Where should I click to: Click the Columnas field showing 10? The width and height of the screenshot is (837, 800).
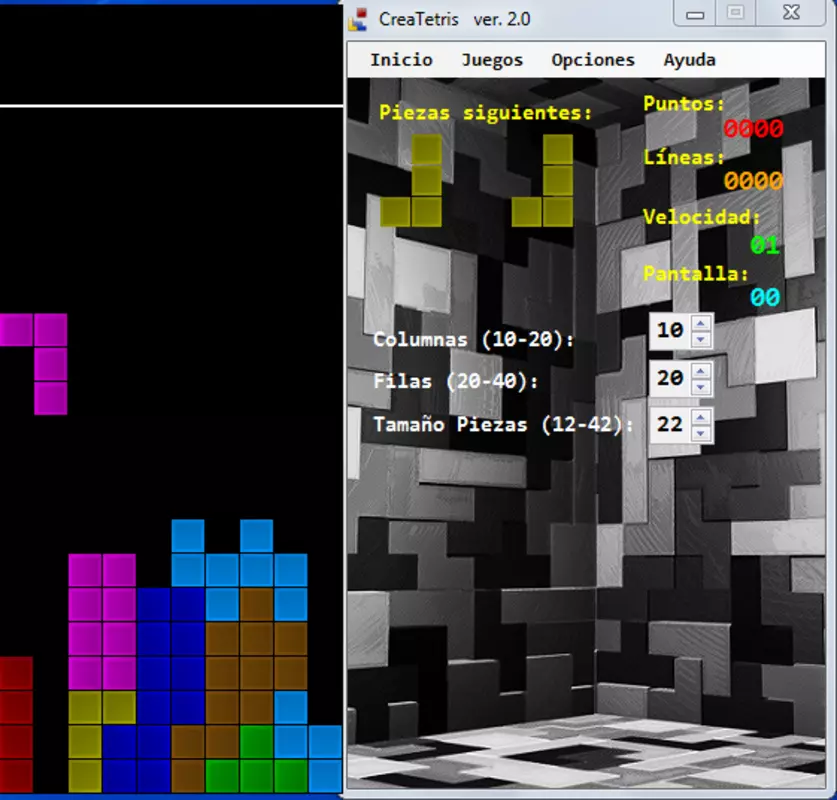670,331
